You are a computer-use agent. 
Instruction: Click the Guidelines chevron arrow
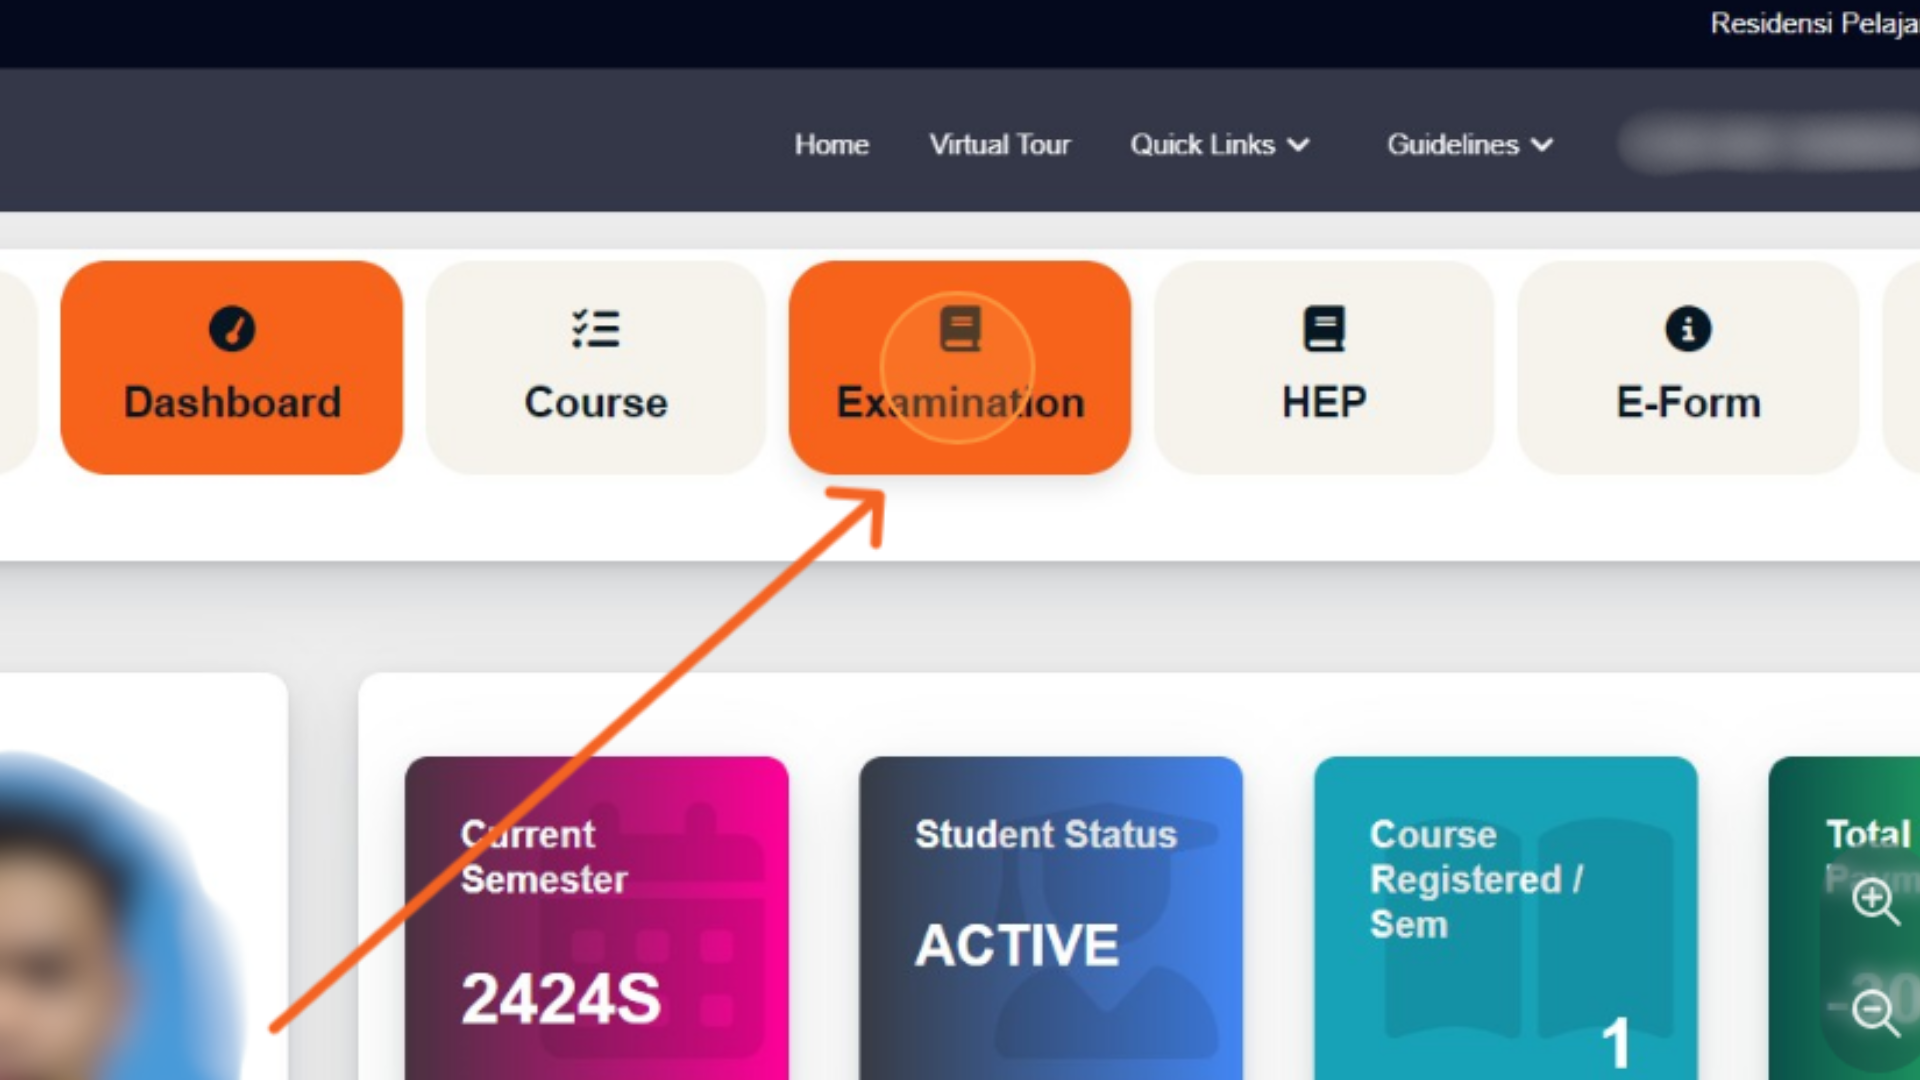pos(1542,146)
